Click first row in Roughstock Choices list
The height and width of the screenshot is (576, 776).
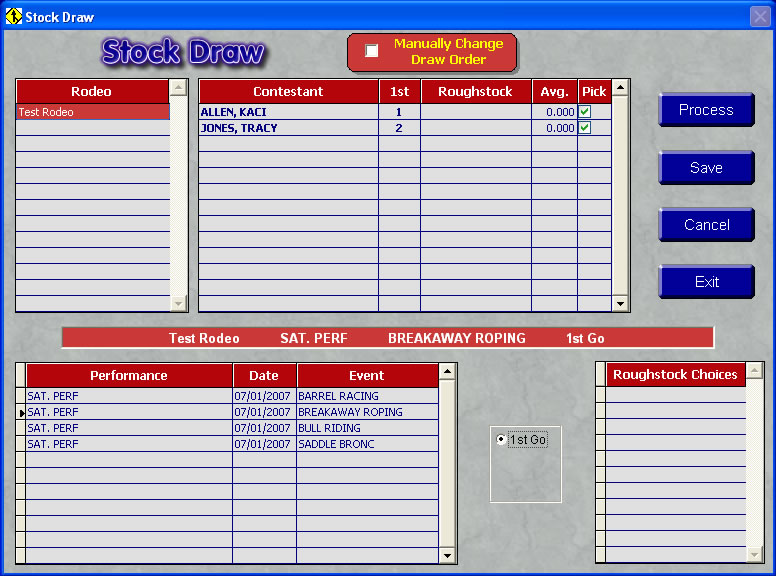[675, 395]
